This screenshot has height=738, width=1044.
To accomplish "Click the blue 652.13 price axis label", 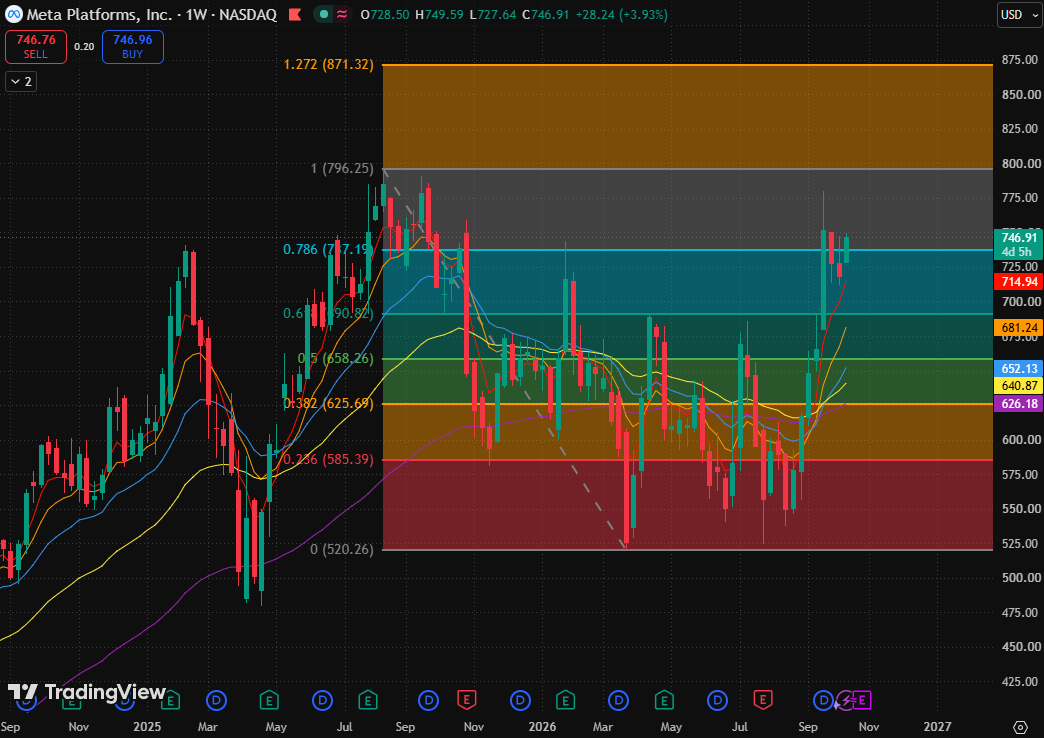I will click(x=1018, y=368).
